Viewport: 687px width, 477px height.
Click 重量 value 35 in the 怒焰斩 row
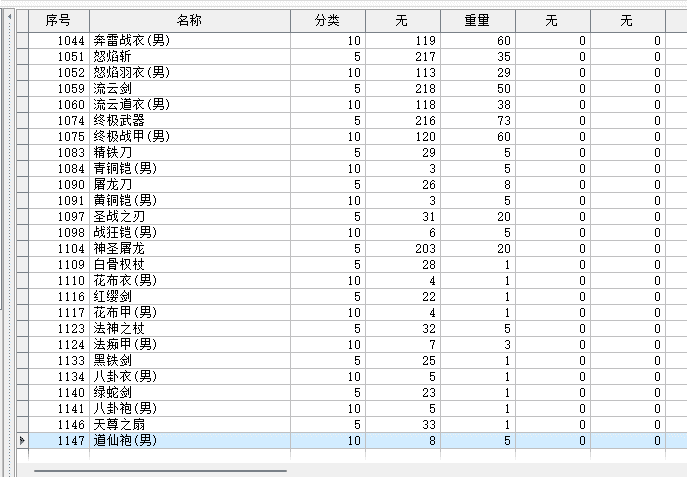478,57
